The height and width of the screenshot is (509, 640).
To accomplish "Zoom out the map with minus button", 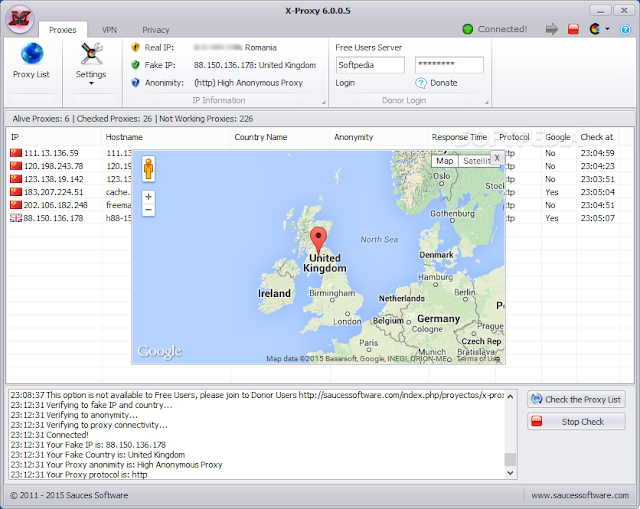I will [149, 210].
